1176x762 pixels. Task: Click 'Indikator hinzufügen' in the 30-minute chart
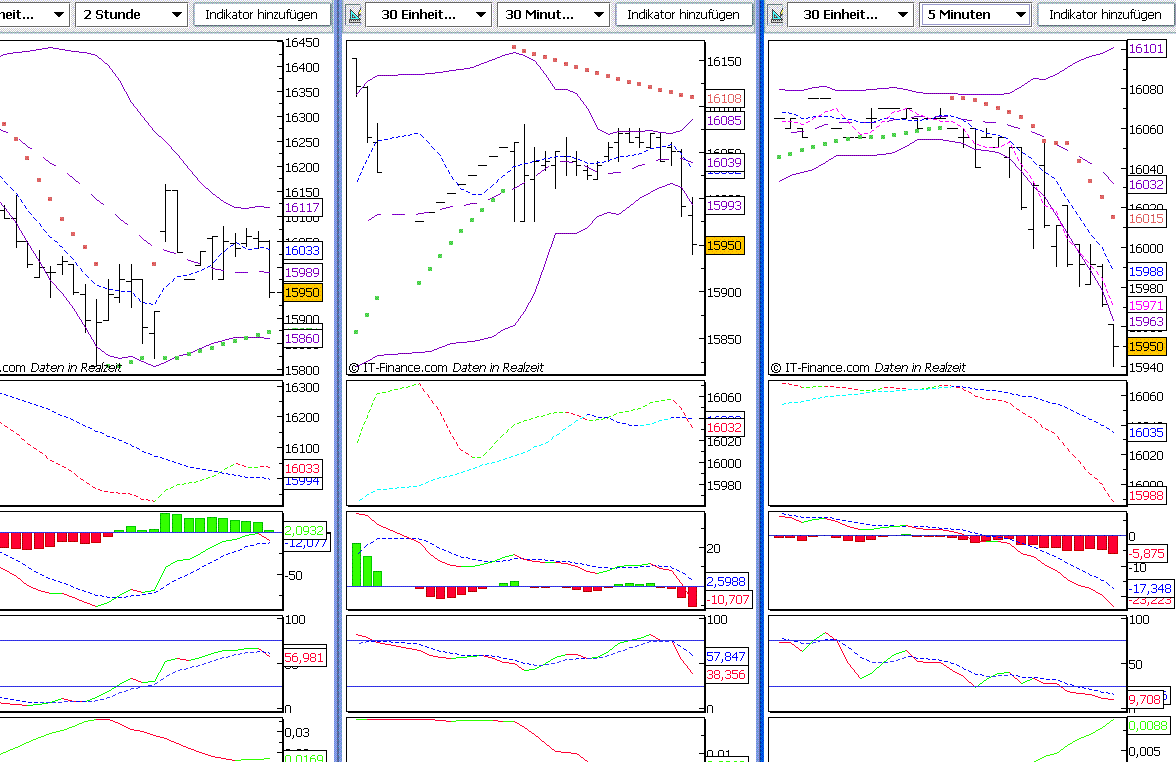click(x=683, y=14)
